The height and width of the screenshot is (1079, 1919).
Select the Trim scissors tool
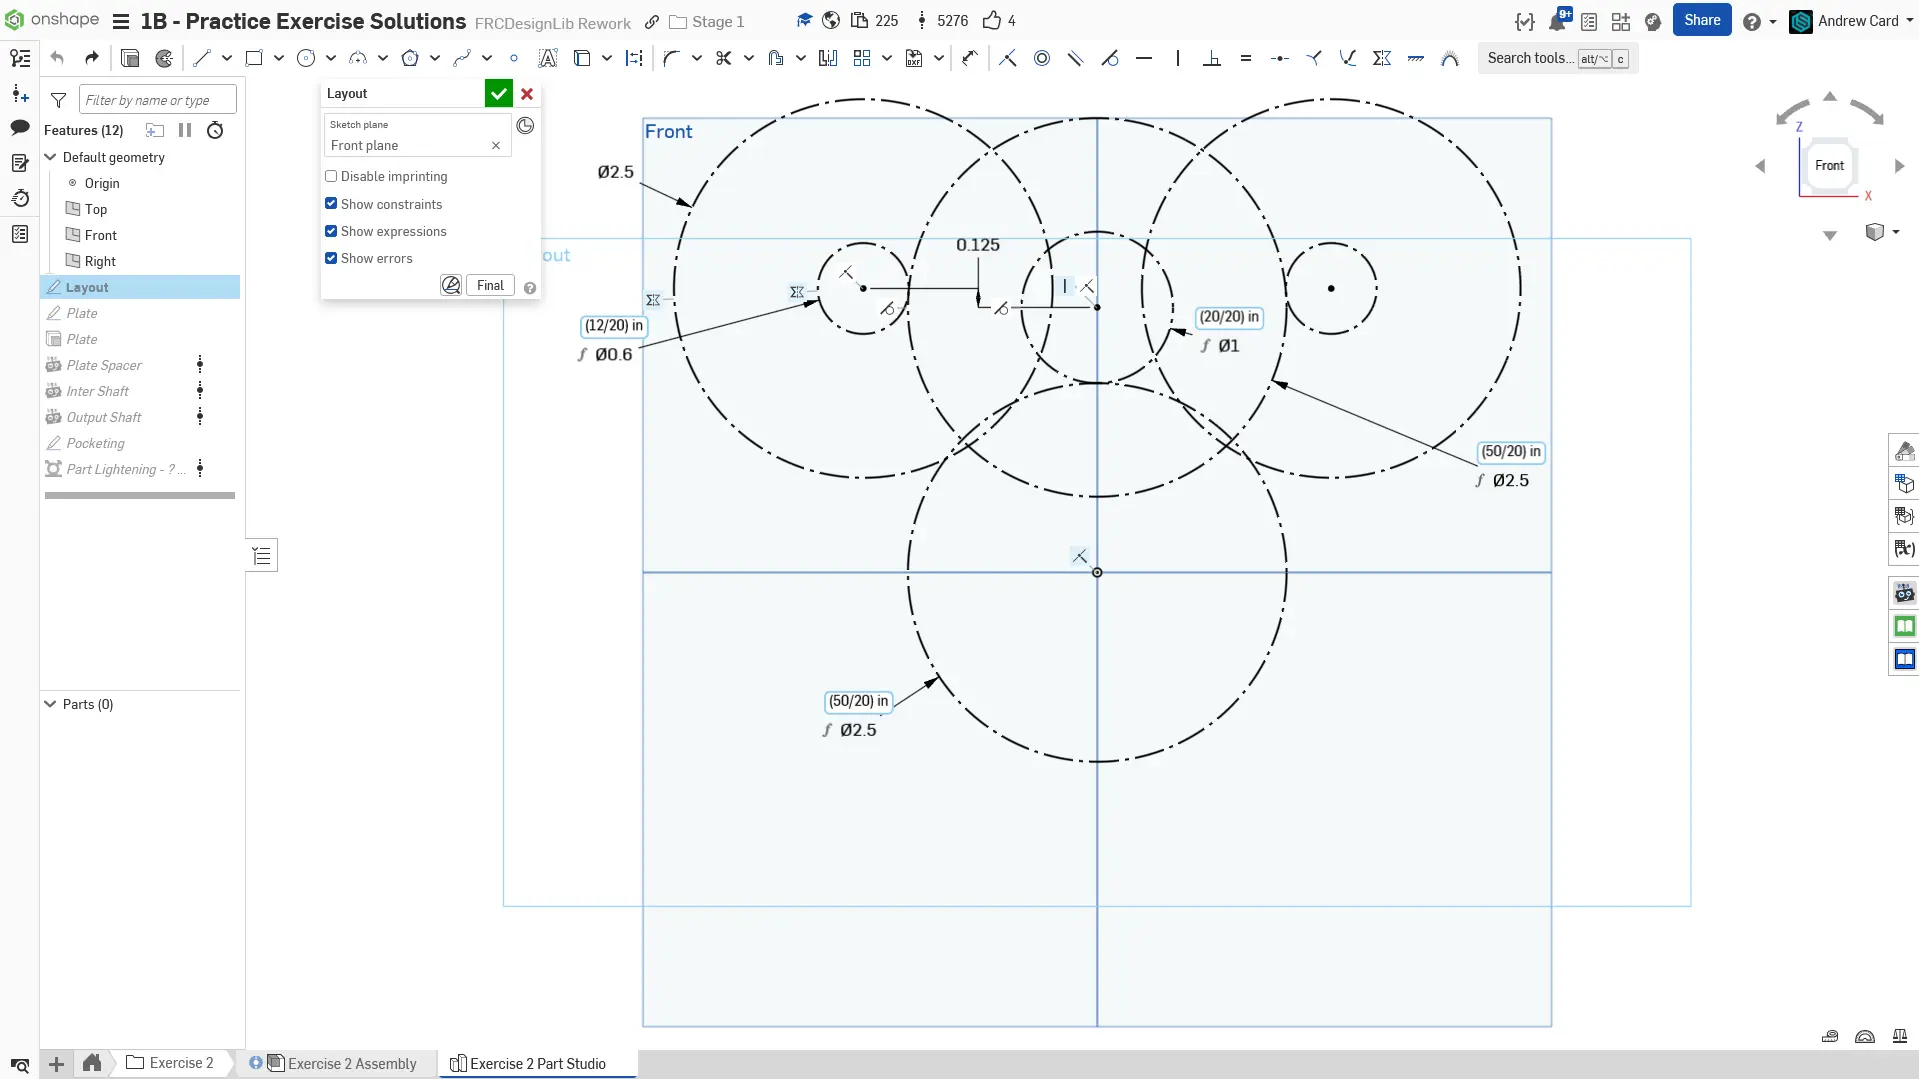click(x=723, y=58)
